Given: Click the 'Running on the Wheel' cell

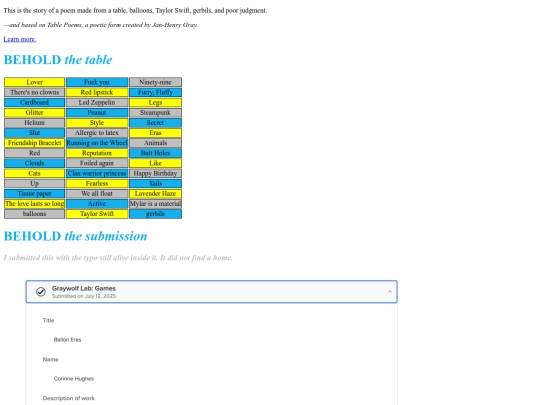Looking at the screenshot, I should (x=97, y=143).
